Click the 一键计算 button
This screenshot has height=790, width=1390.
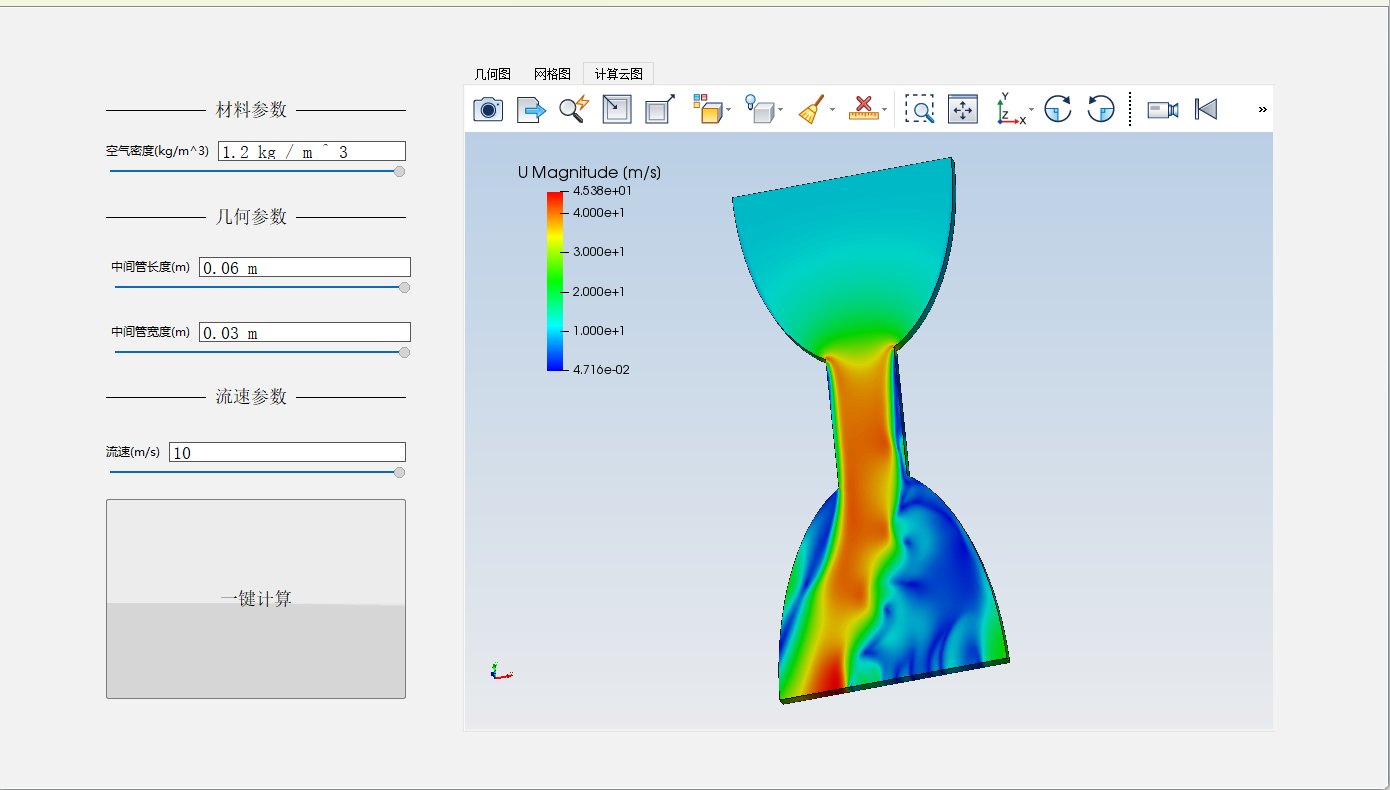256,599
